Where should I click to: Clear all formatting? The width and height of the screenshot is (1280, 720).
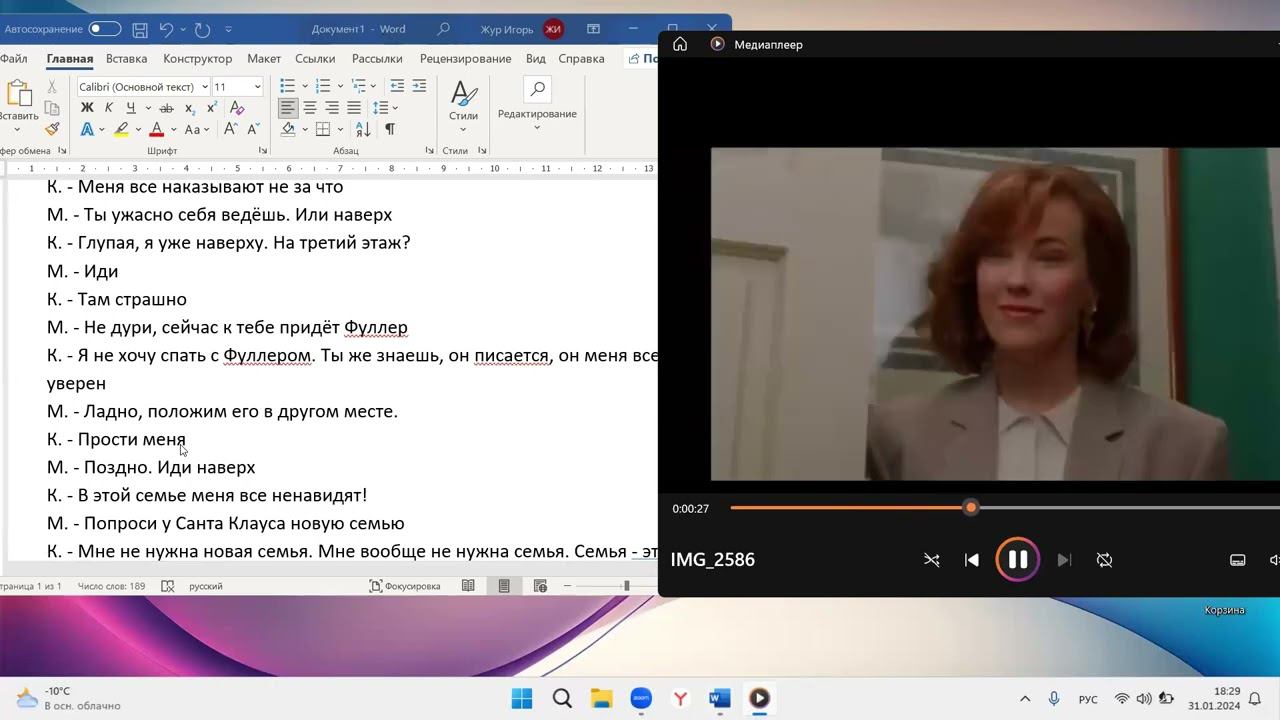[237, 108]
